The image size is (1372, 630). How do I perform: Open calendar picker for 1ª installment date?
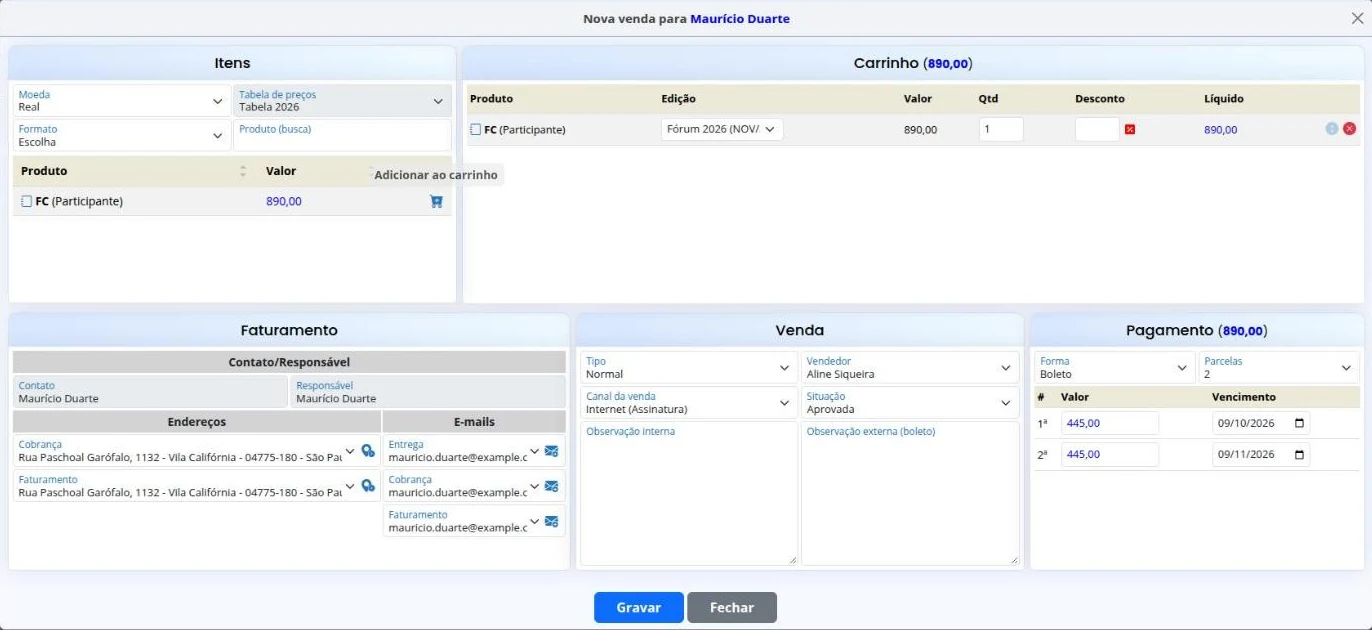coord(1299,423)
